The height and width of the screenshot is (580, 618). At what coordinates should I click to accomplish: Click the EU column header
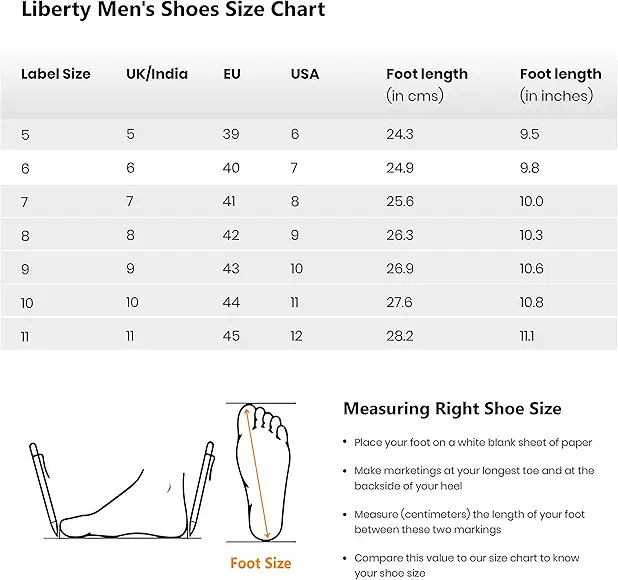point(232,74)
